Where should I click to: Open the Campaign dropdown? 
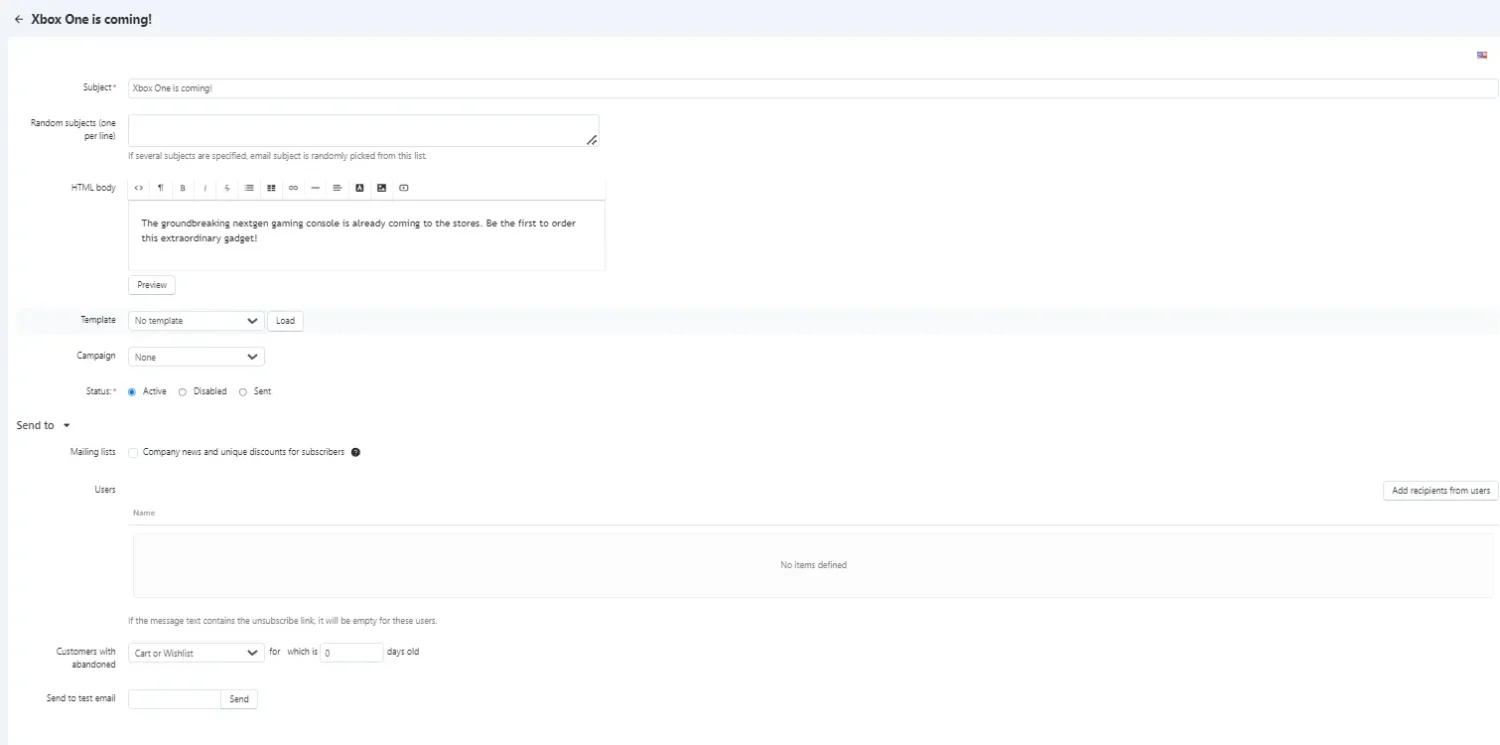click(x=196, y=357)
